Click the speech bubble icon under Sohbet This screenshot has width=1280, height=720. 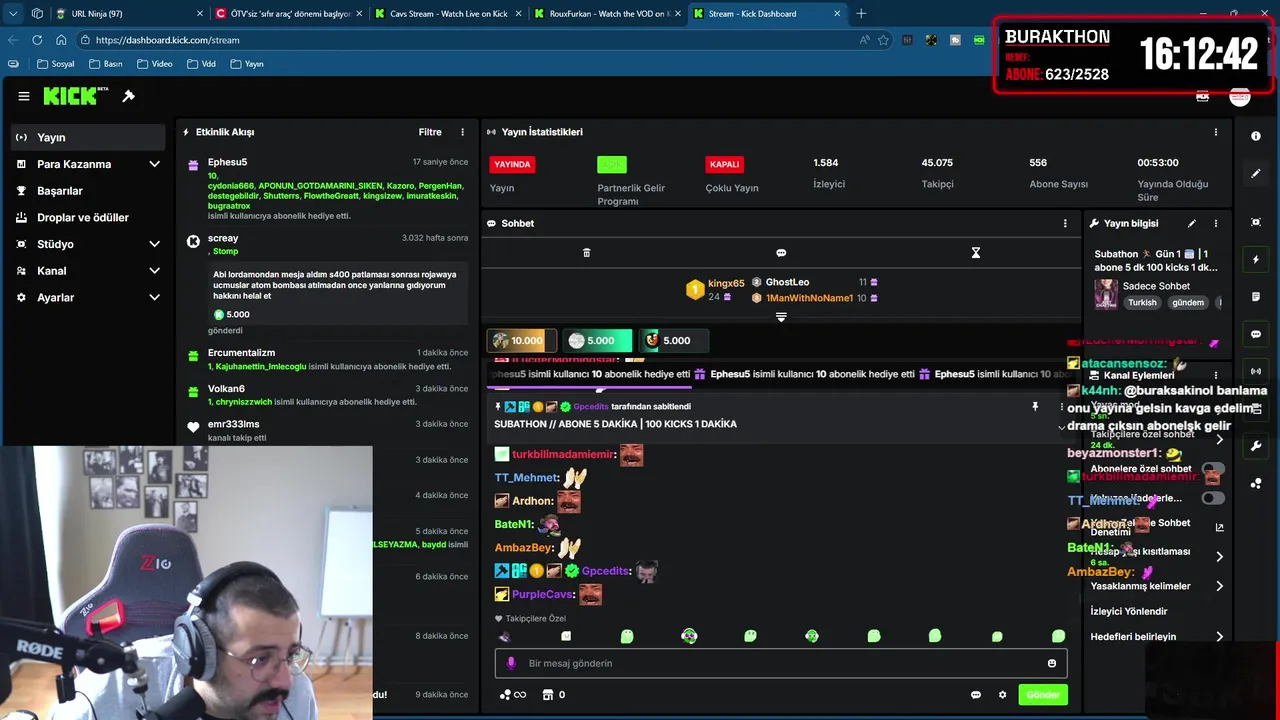pos(781,253)
